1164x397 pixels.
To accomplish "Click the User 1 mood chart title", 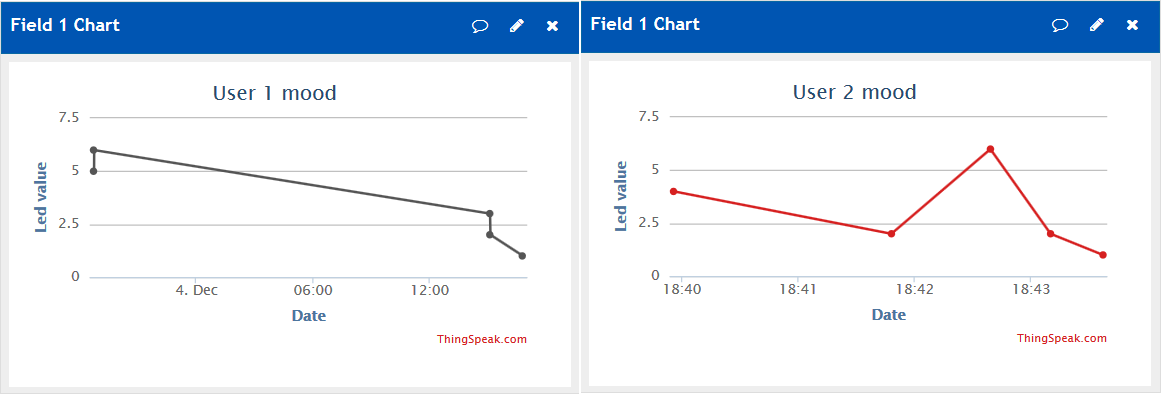I will (275, 93).
